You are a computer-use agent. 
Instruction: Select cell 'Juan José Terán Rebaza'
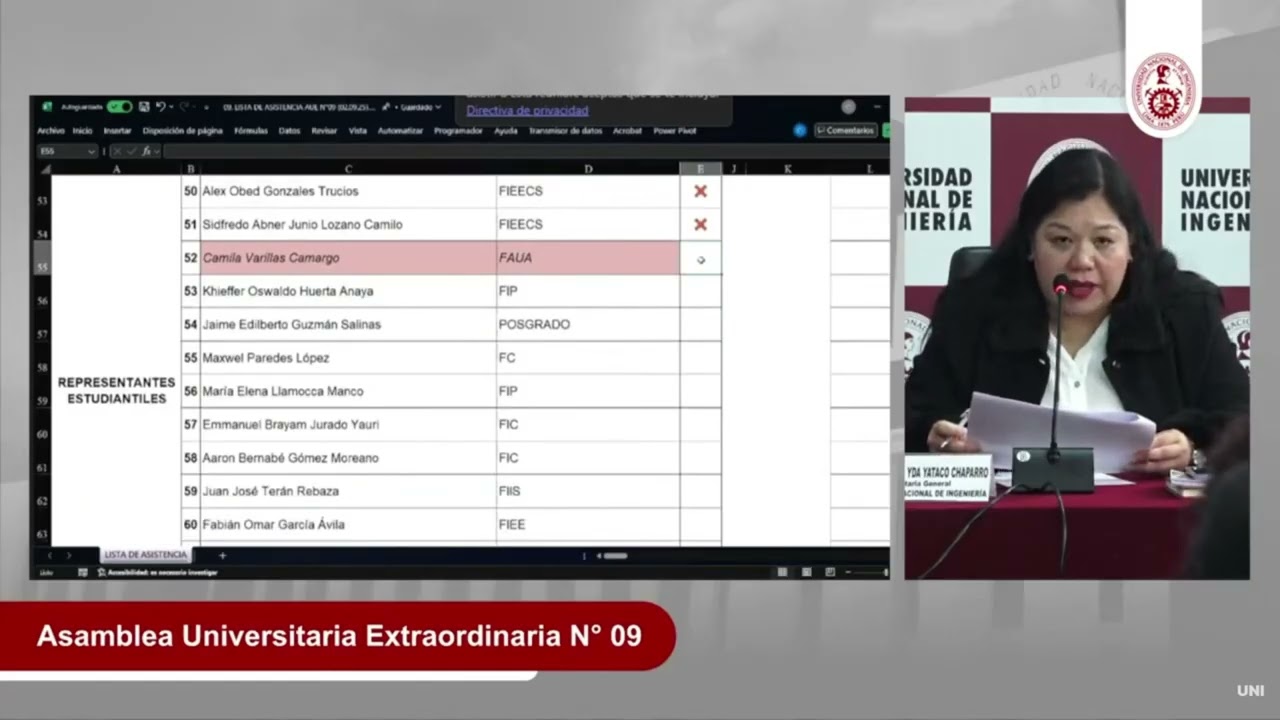348,491
